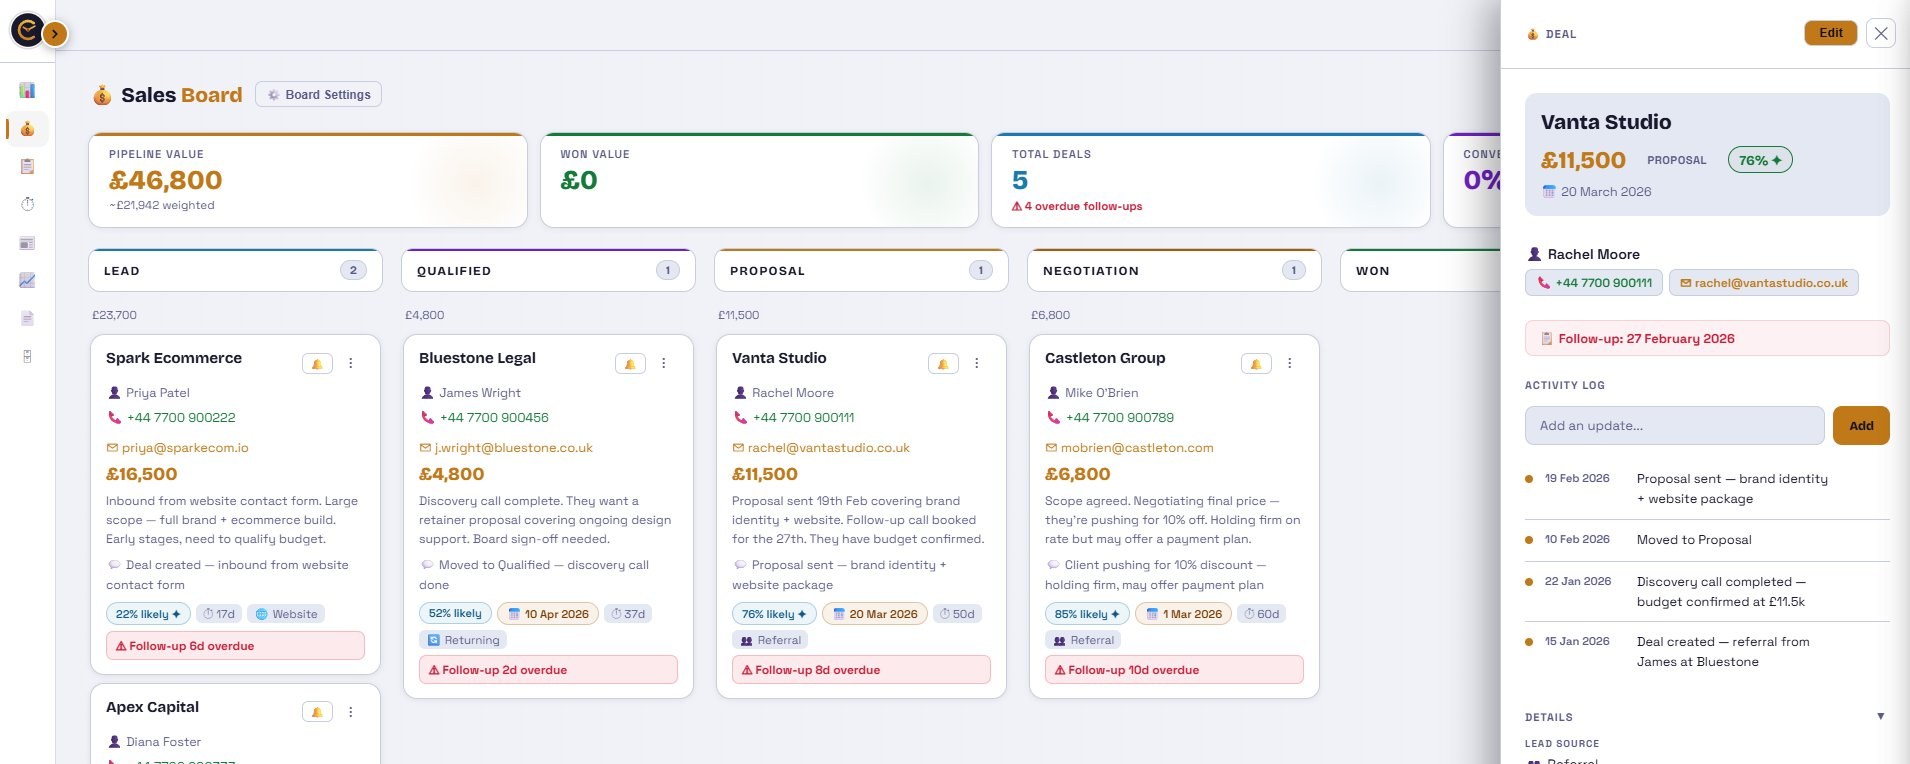
Task: Close the deal details panel
Action: 1880,33
